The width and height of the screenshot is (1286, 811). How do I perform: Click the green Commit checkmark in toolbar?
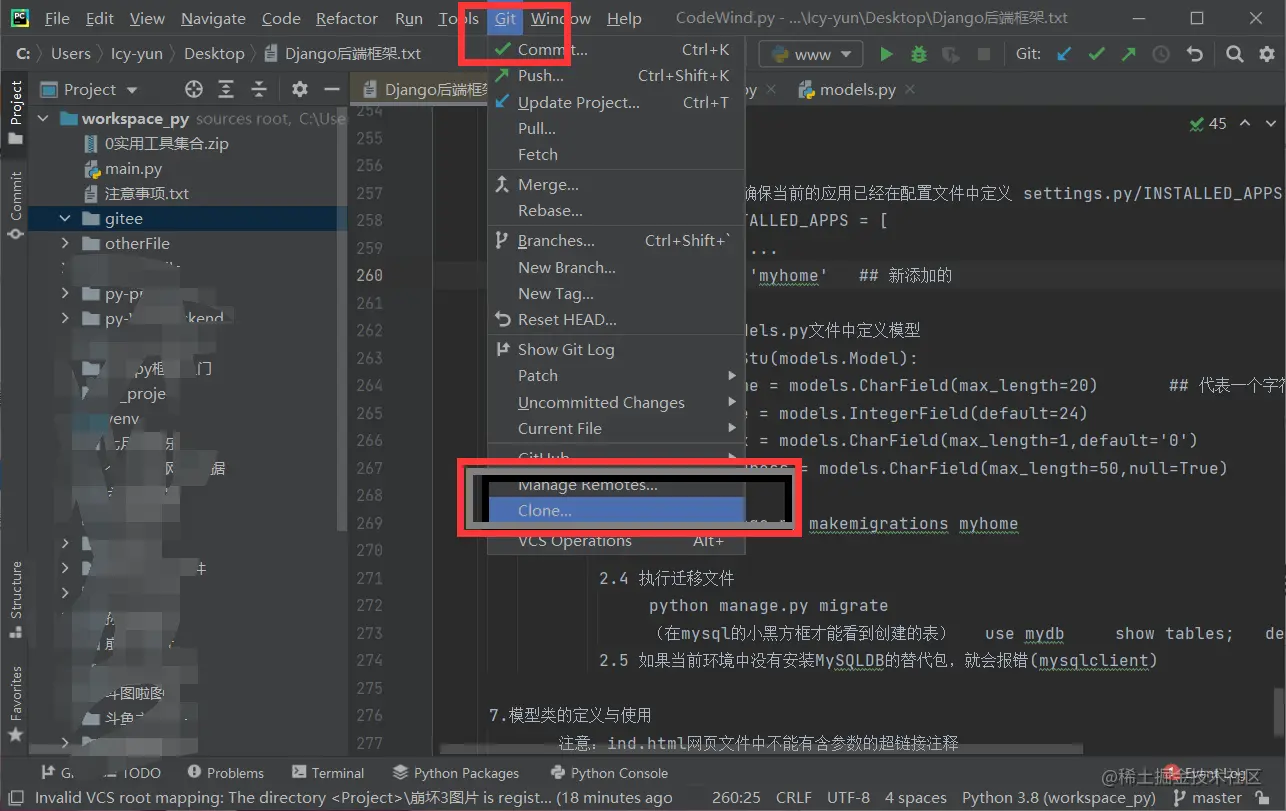(x=1096, y=54)
